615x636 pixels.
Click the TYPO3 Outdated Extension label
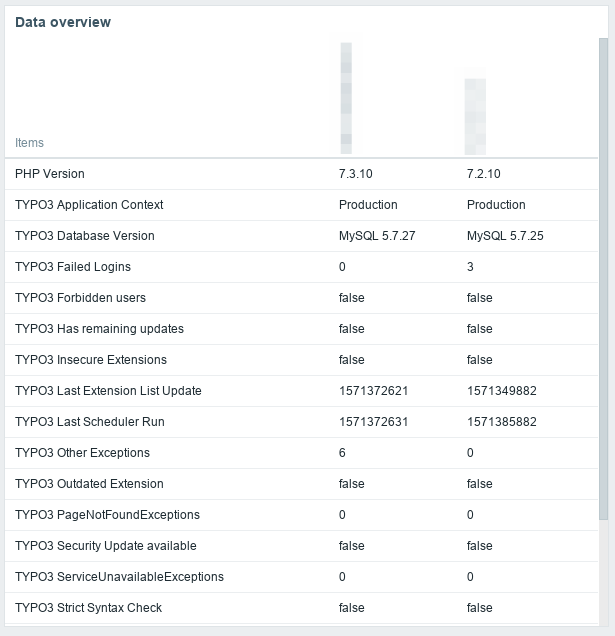coord(89,484)
